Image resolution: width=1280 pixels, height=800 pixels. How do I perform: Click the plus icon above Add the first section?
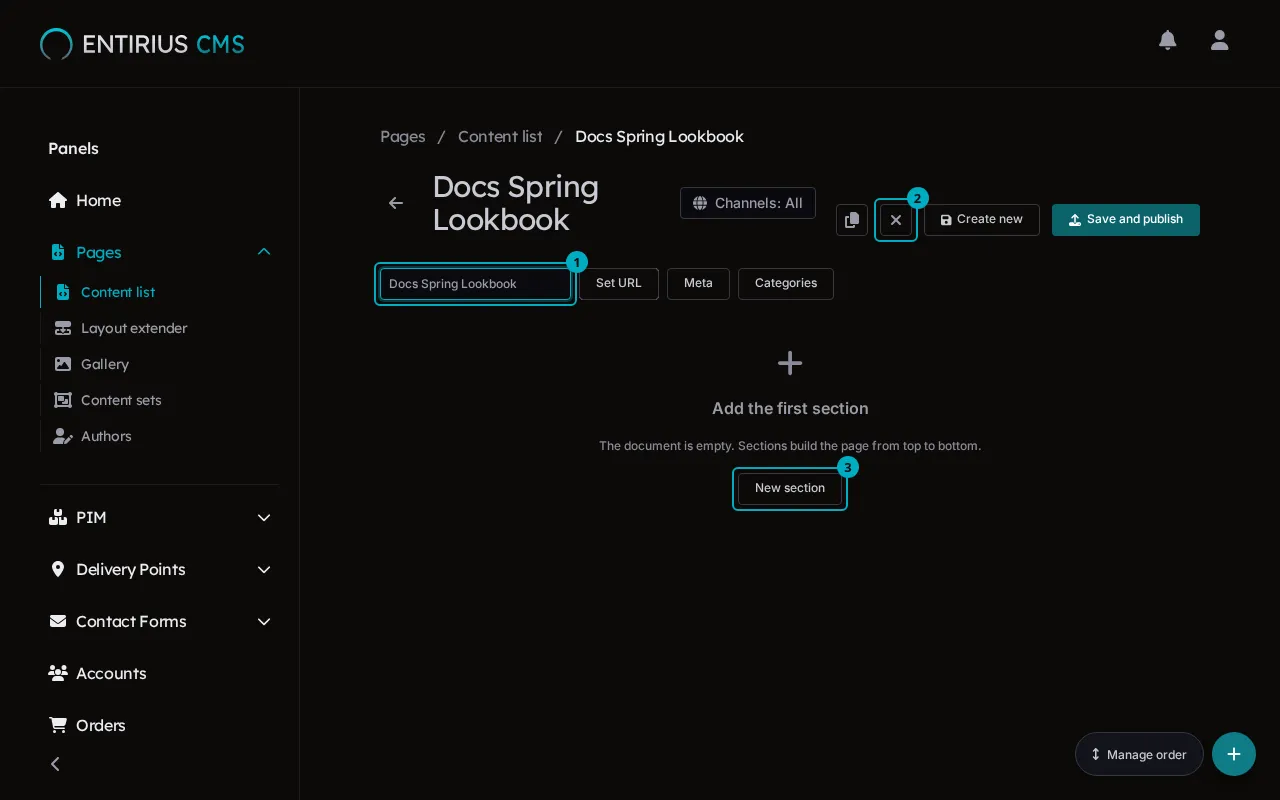pos(790,363)
